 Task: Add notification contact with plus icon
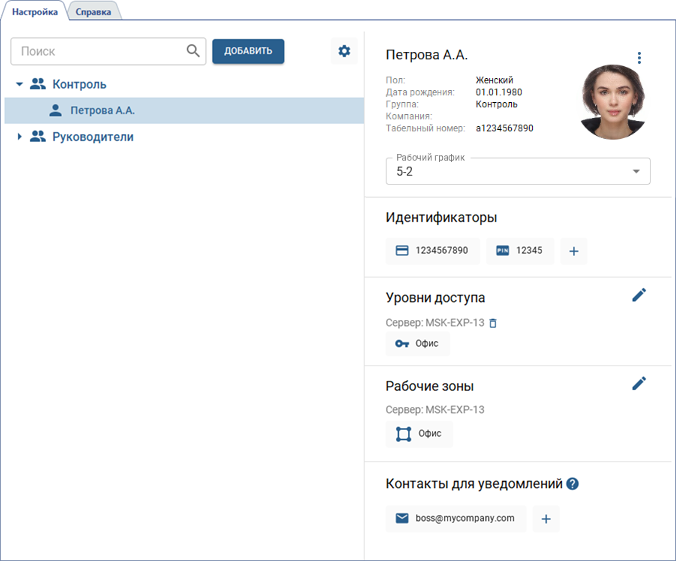click(x=546, y=518)
